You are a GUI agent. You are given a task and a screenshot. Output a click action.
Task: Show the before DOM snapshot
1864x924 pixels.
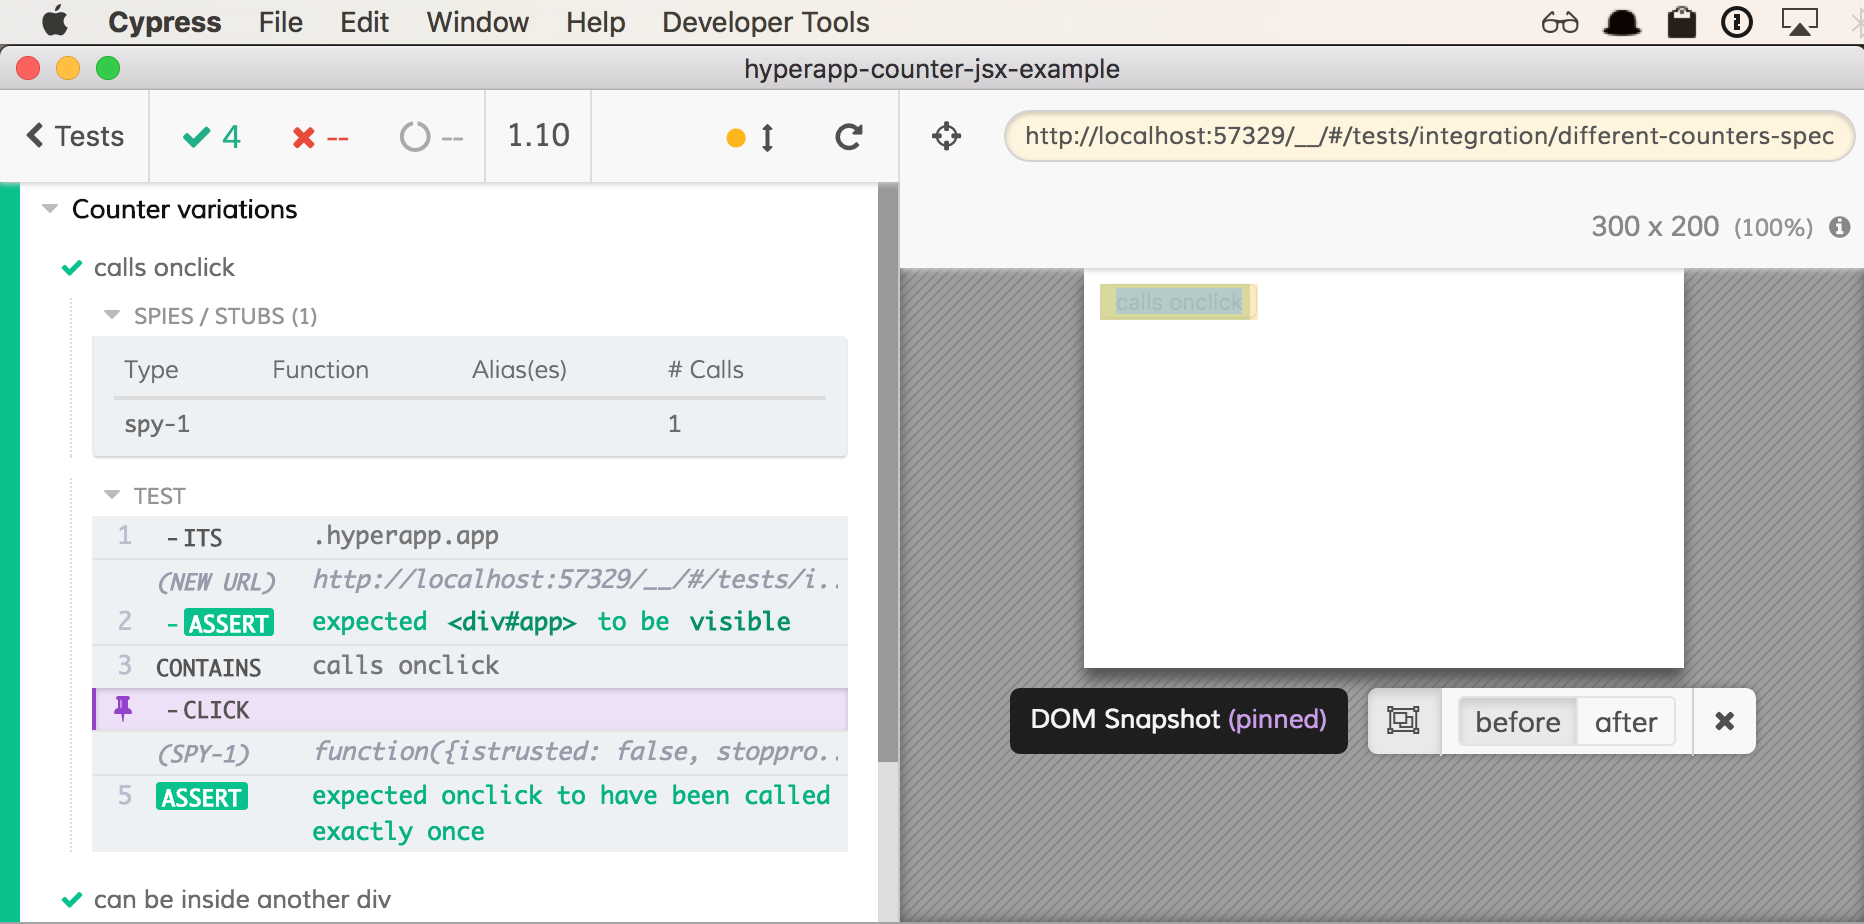tap(1517, 722)
